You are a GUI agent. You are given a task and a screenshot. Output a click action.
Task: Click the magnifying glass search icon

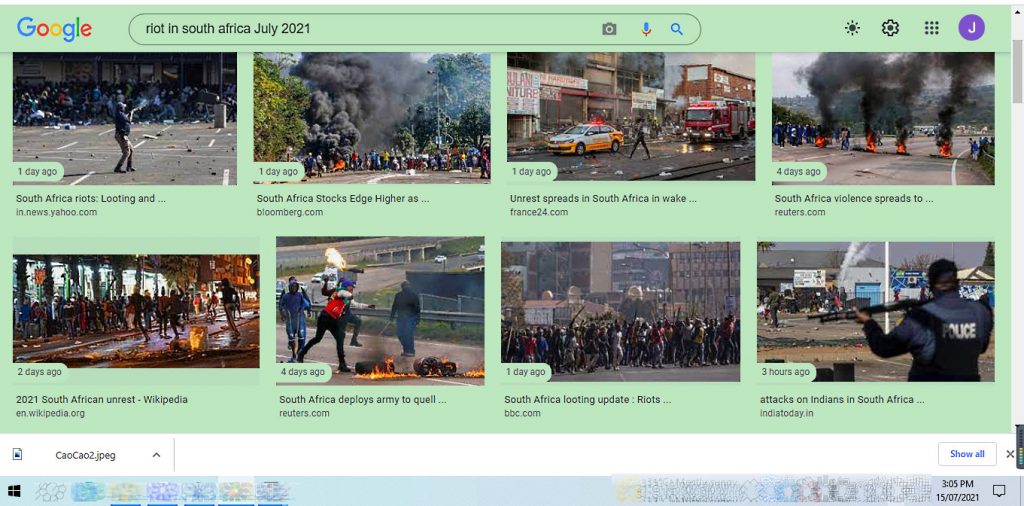pyautogui.click(x=677, y=29)
